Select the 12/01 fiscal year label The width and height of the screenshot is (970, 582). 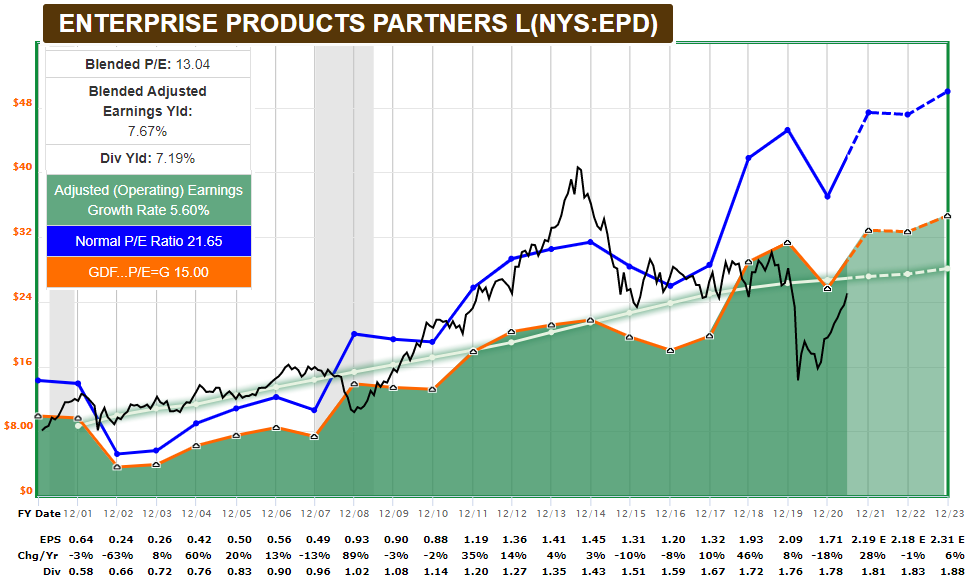tap(78, 513)
